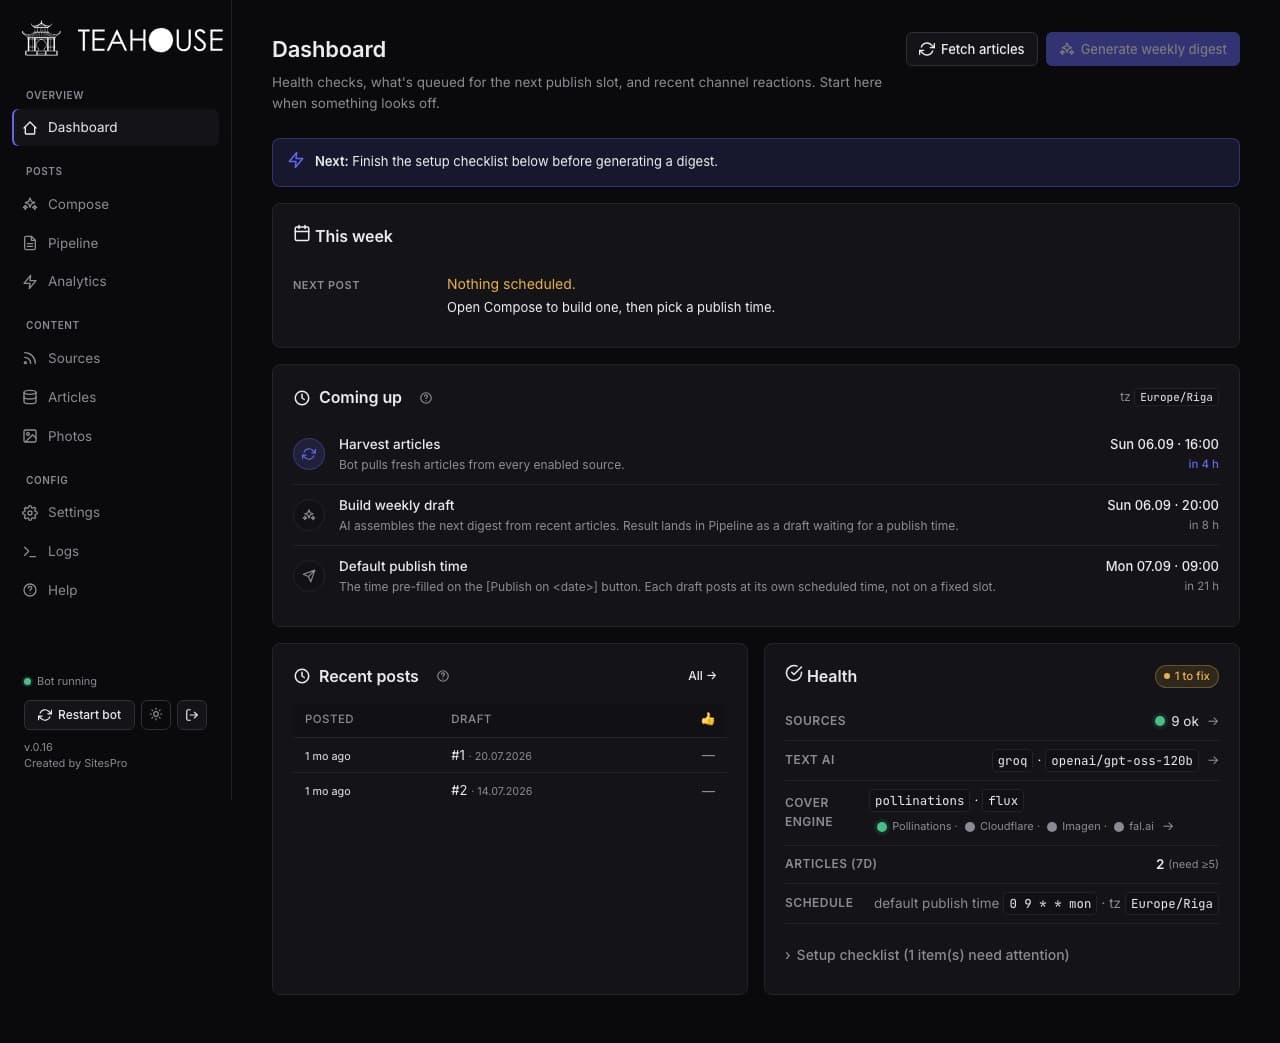Image resolution: width=1280 pixels, height=1043 pixels.
Task: Open Text AI settings arrow
Action: coord(1213,761)
